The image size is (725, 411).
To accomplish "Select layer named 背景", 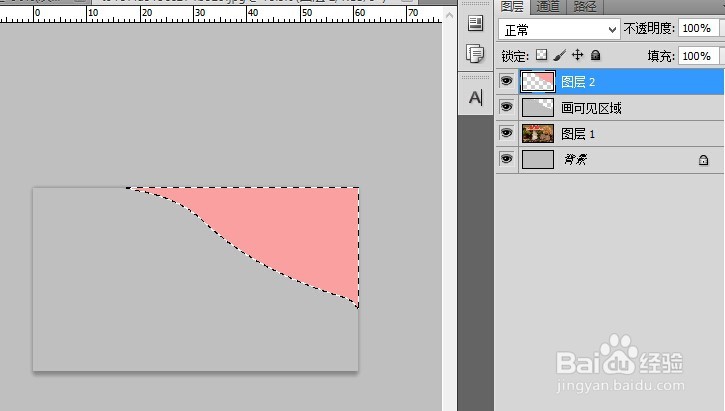I will pyautogui.click(x=576, y=160).
